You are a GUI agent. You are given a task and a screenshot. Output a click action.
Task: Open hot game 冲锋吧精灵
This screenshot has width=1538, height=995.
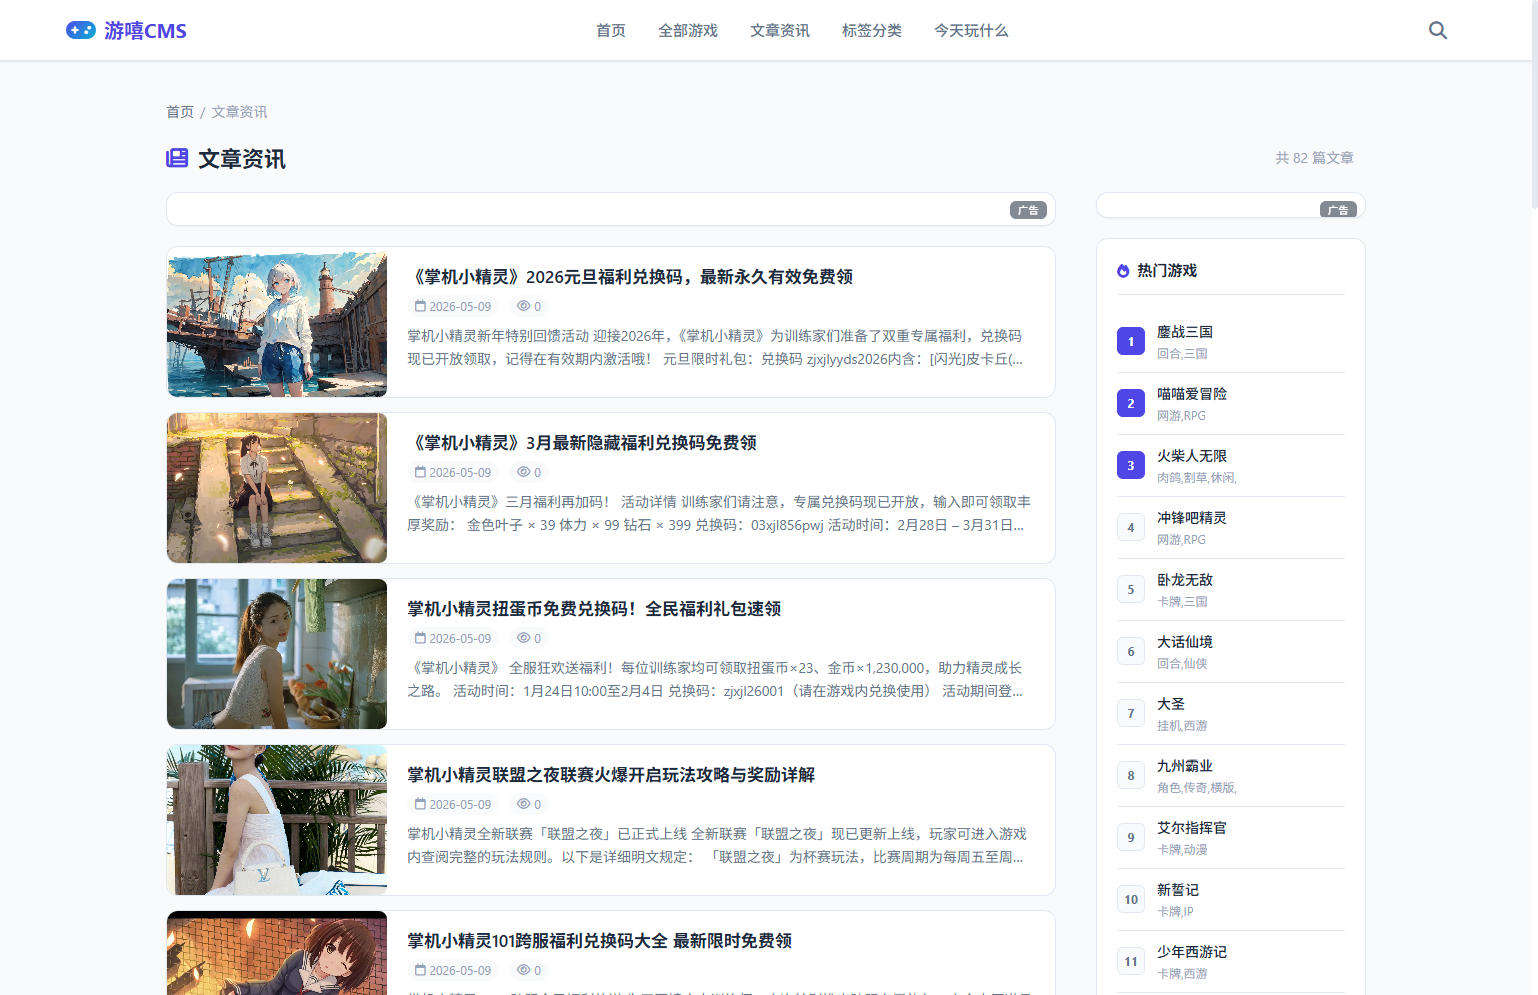click(x=1192, y=518)
